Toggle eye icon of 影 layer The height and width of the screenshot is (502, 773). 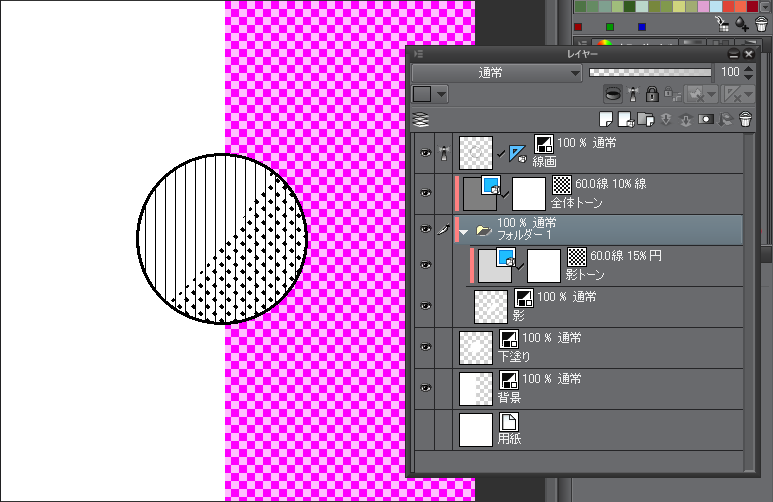(x=424, y=306)
